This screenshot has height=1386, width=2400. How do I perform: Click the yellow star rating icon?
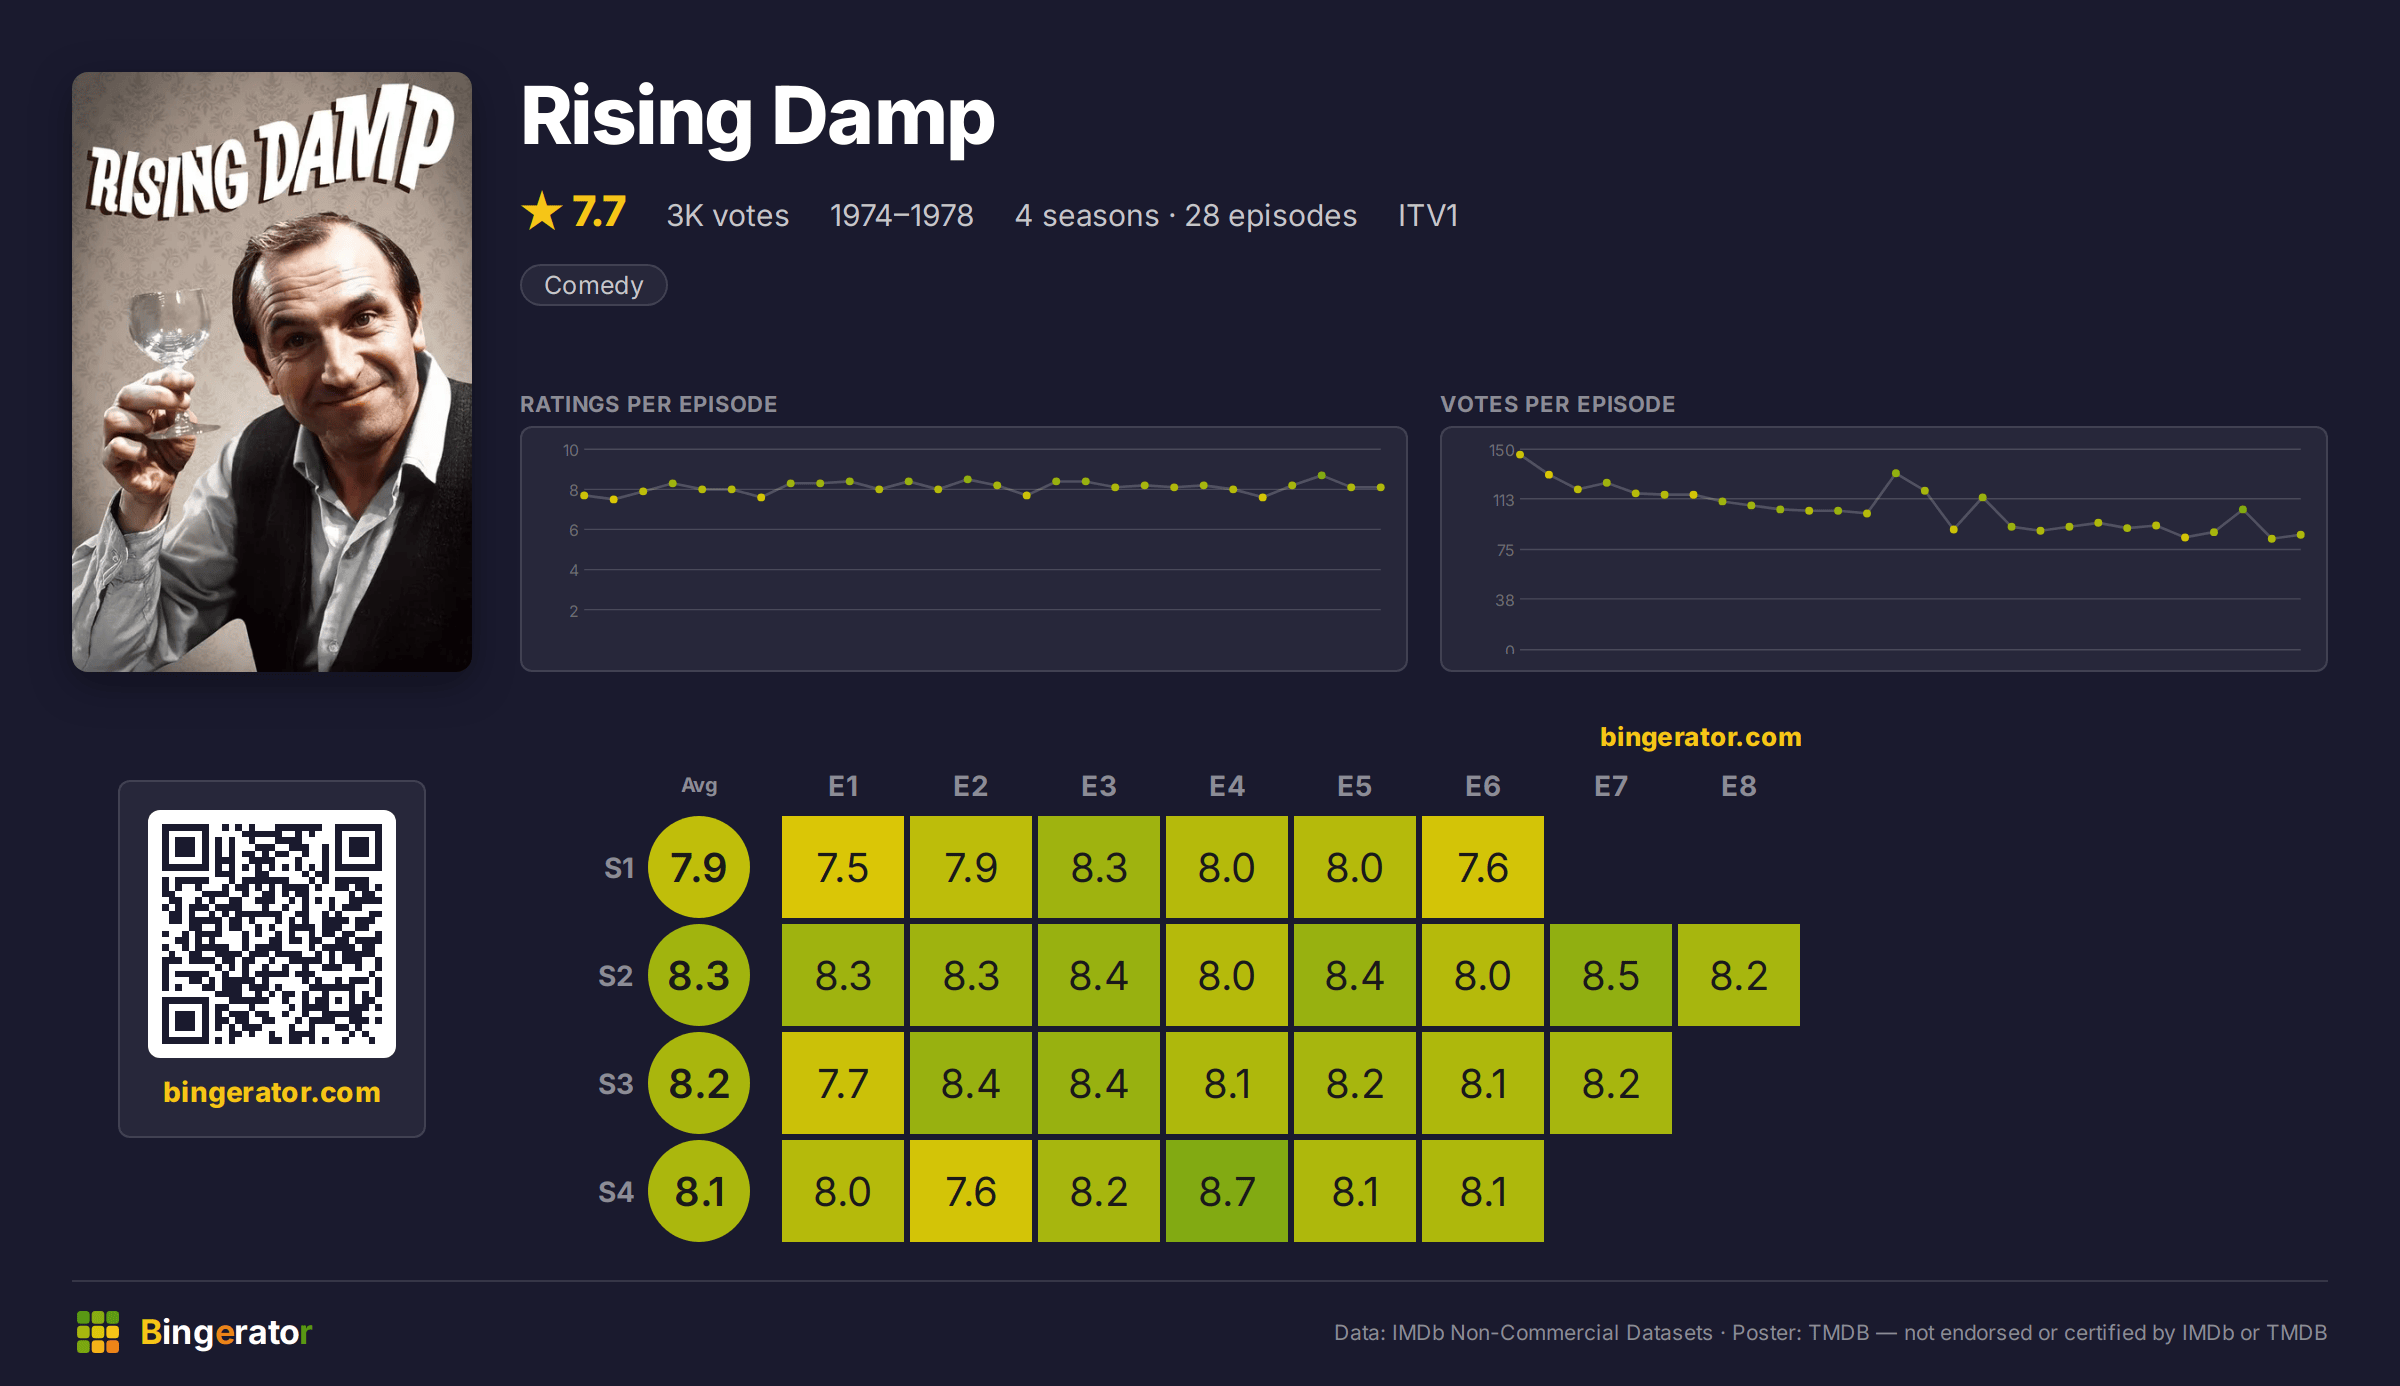click(542, 212)
